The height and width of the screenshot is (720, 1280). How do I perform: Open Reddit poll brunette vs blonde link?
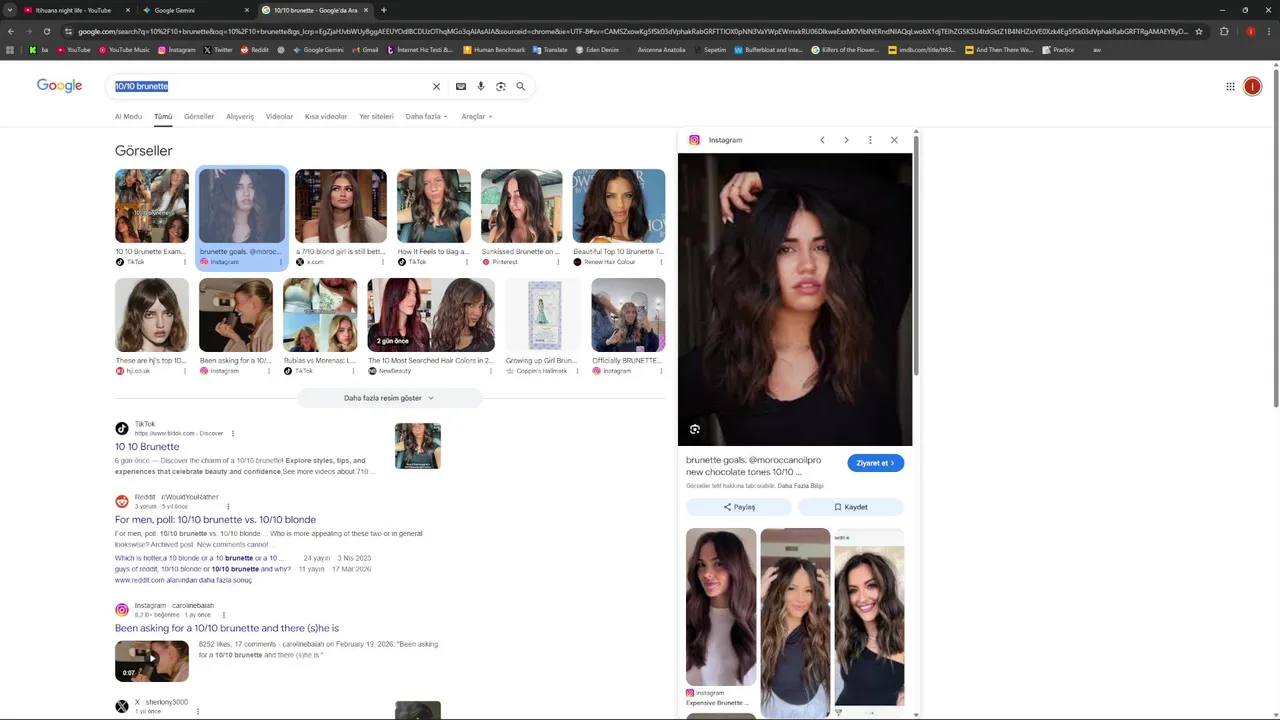tap(215, 520)
